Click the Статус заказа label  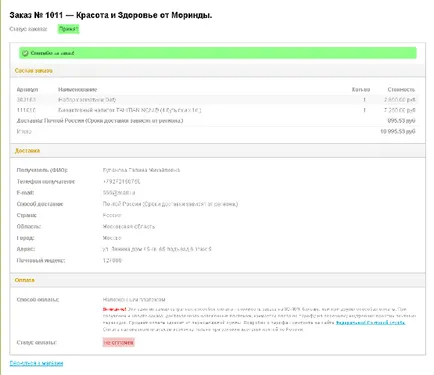[28, 29]
